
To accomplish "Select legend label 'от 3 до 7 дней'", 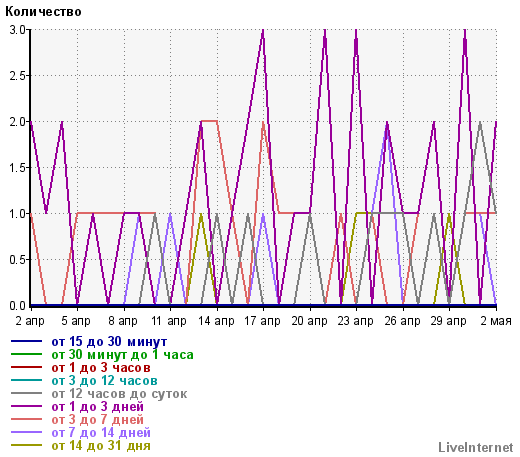I will [x=98, y=420].
